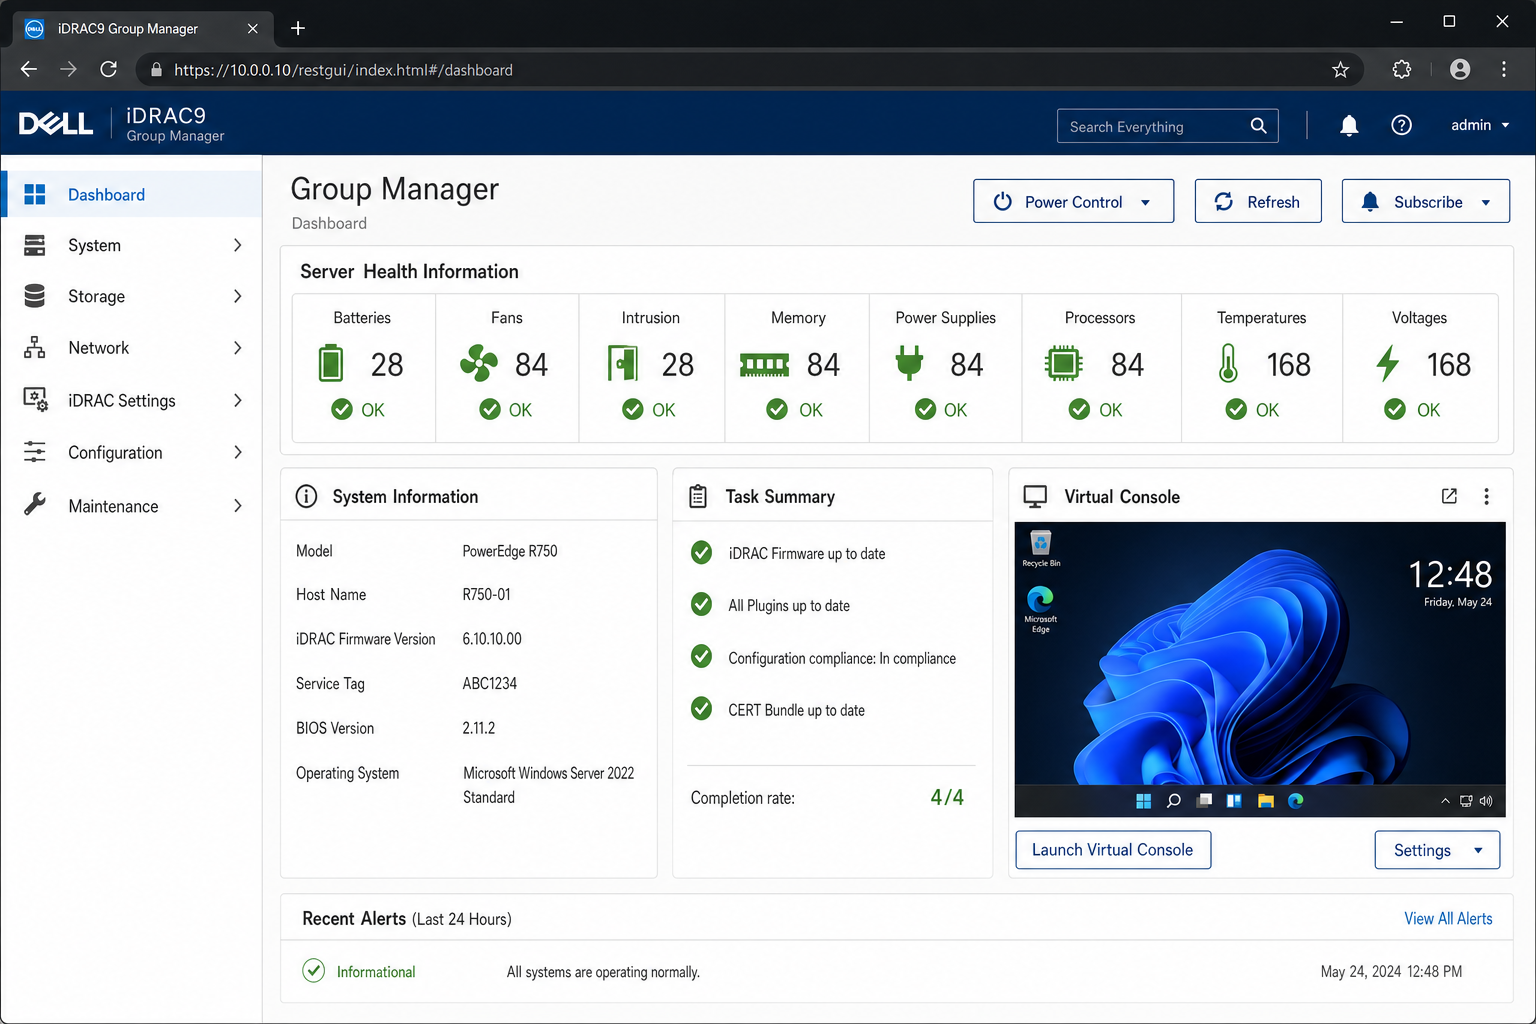Click the PowerEdge R750 model value
Screen dimensions: 1536x1024
click(x=510, y=551)
